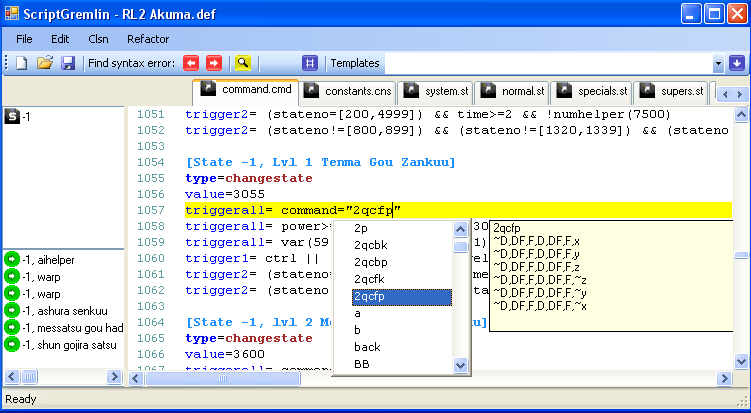Viewport: 751px width, 413px height.
Task: Open the yellow magnifier search tool
Action: click(x=243, y=63)
